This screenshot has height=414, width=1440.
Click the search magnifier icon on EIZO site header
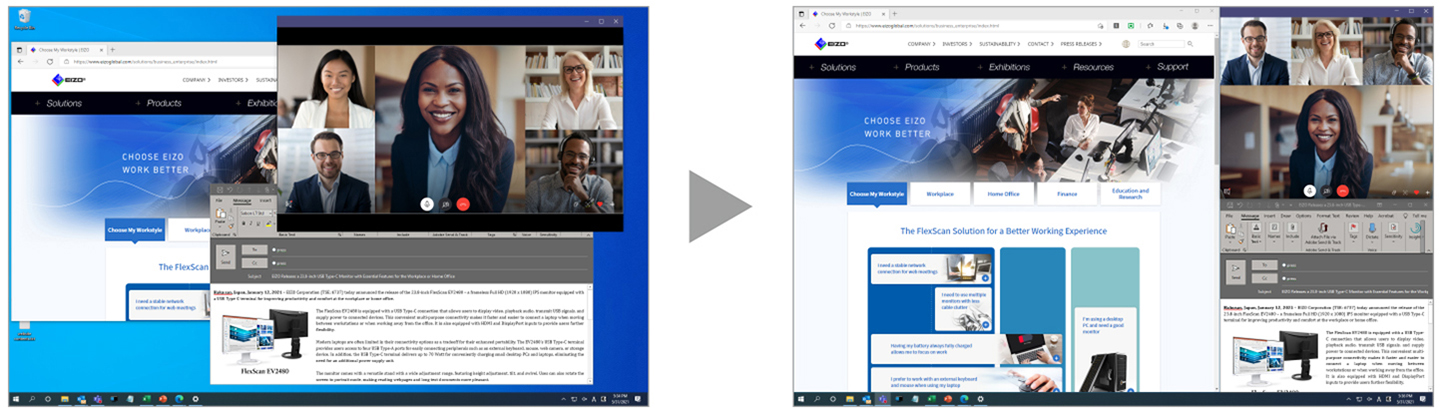pyautogui.click(x=1190, y=44)
